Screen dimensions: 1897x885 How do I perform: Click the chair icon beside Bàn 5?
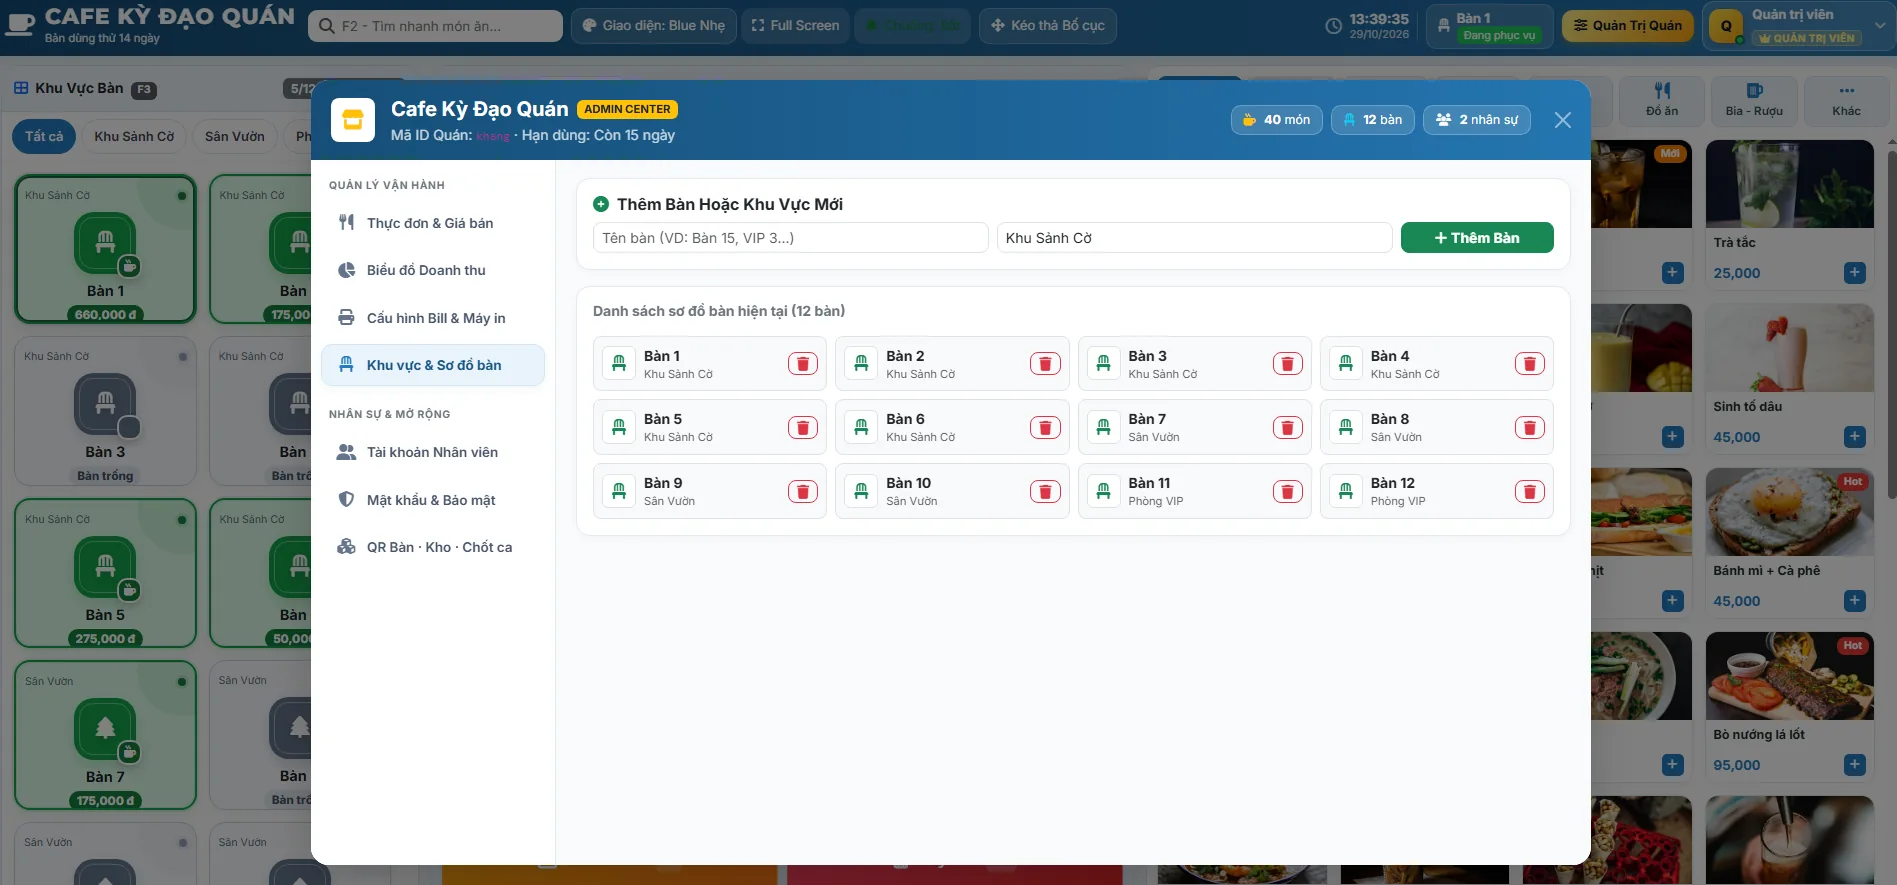(619, 427)
